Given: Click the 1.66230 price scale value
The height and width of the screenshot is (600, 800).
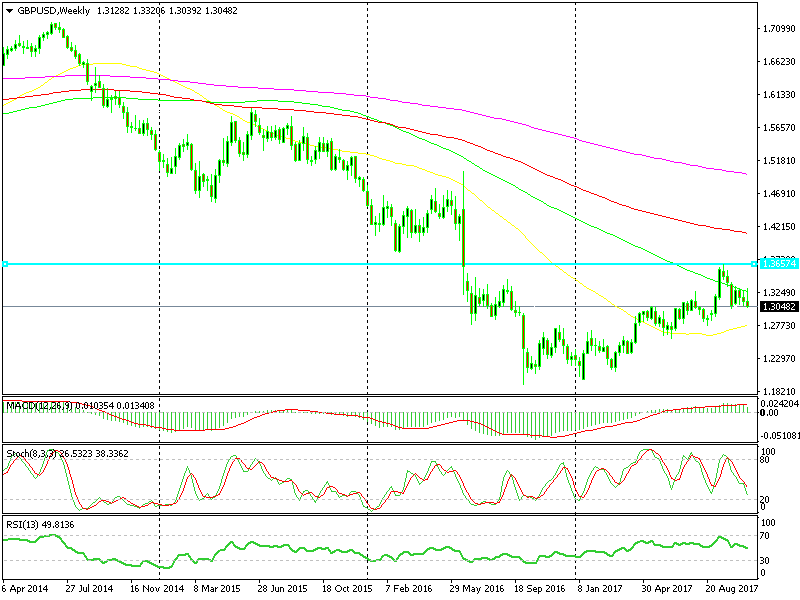Looking at the screenshot, I should (779, 62).
